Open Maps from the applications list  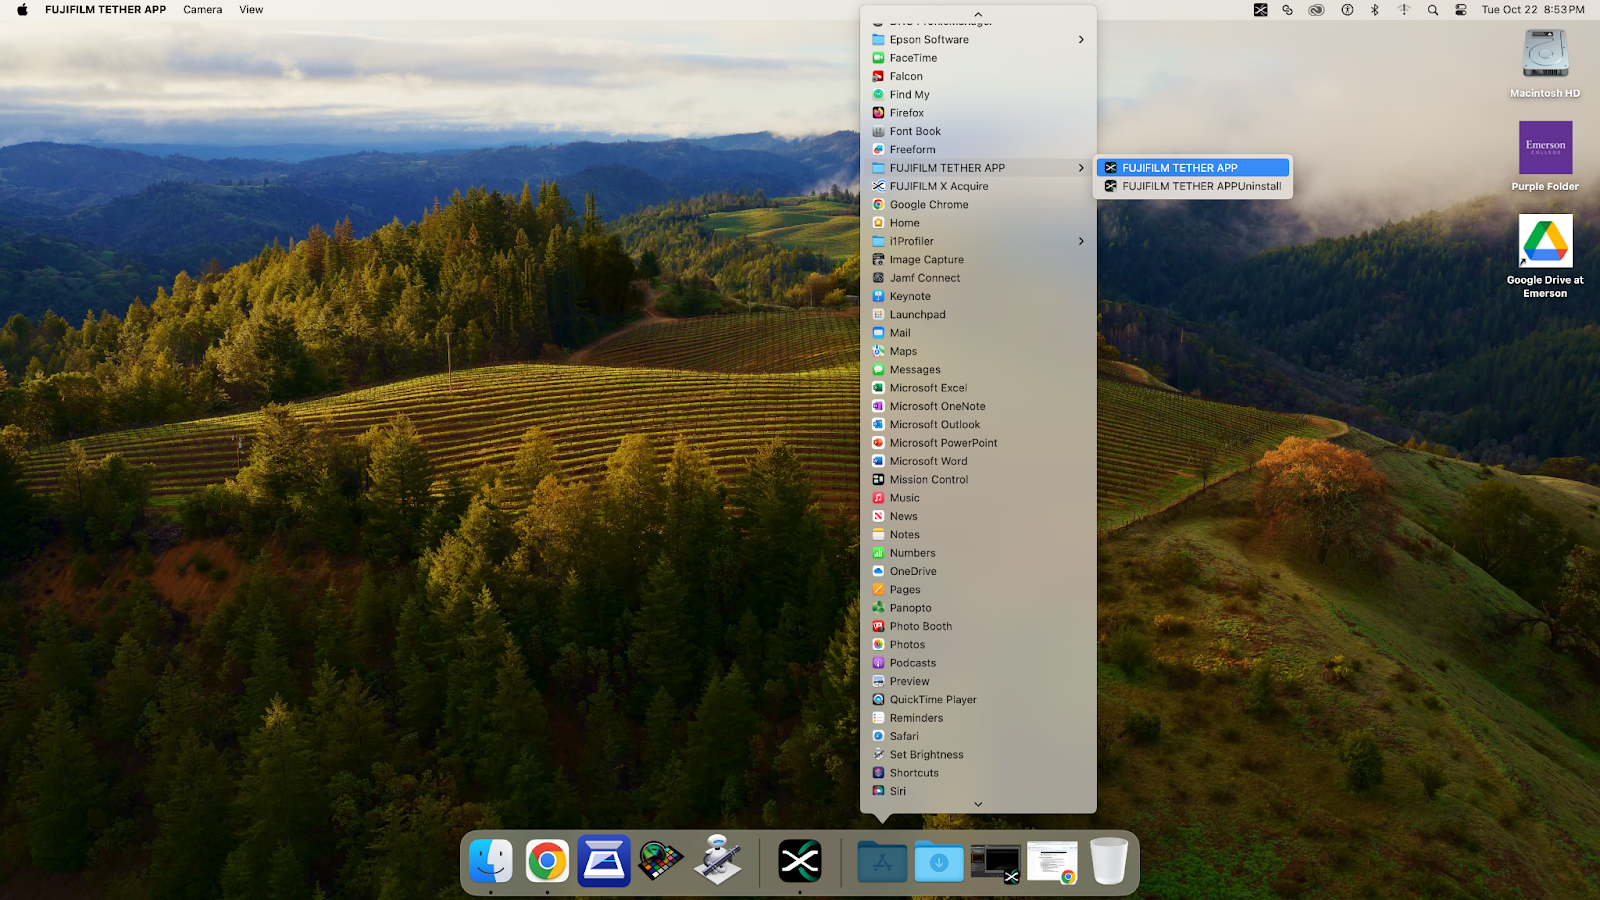tap(978, 351)
